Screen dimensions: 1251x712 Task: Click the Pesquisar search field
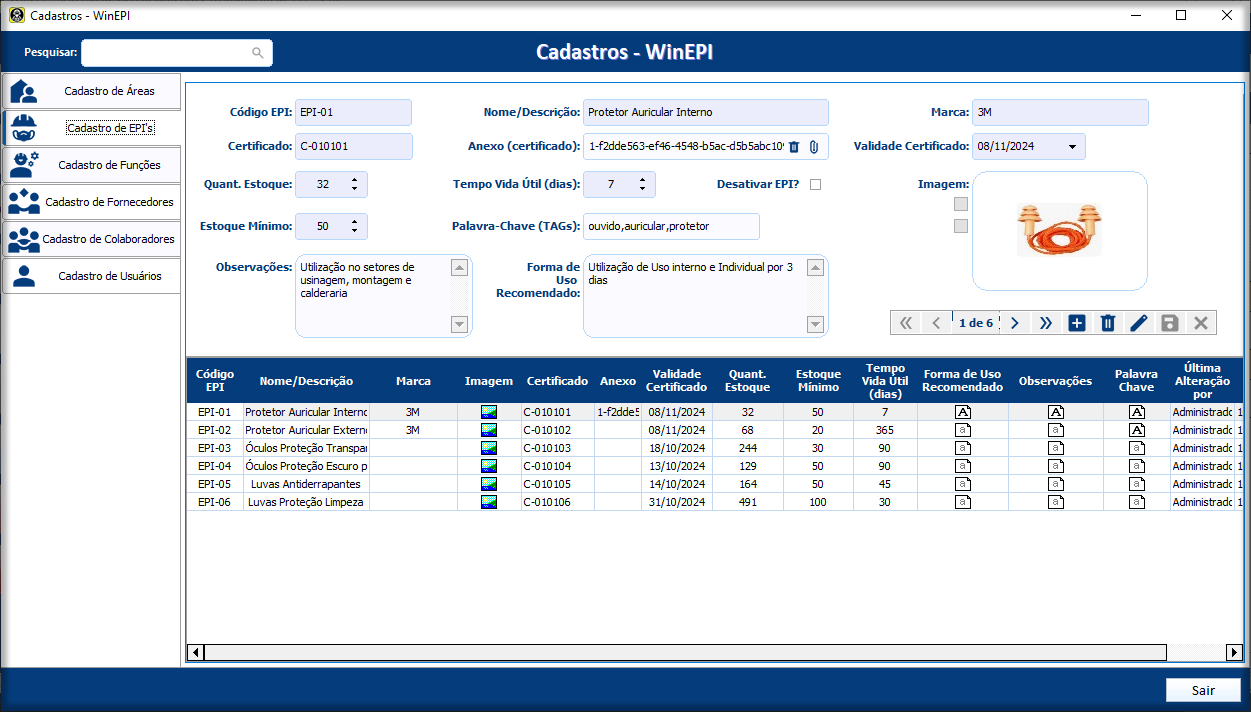tap(166, 53)
